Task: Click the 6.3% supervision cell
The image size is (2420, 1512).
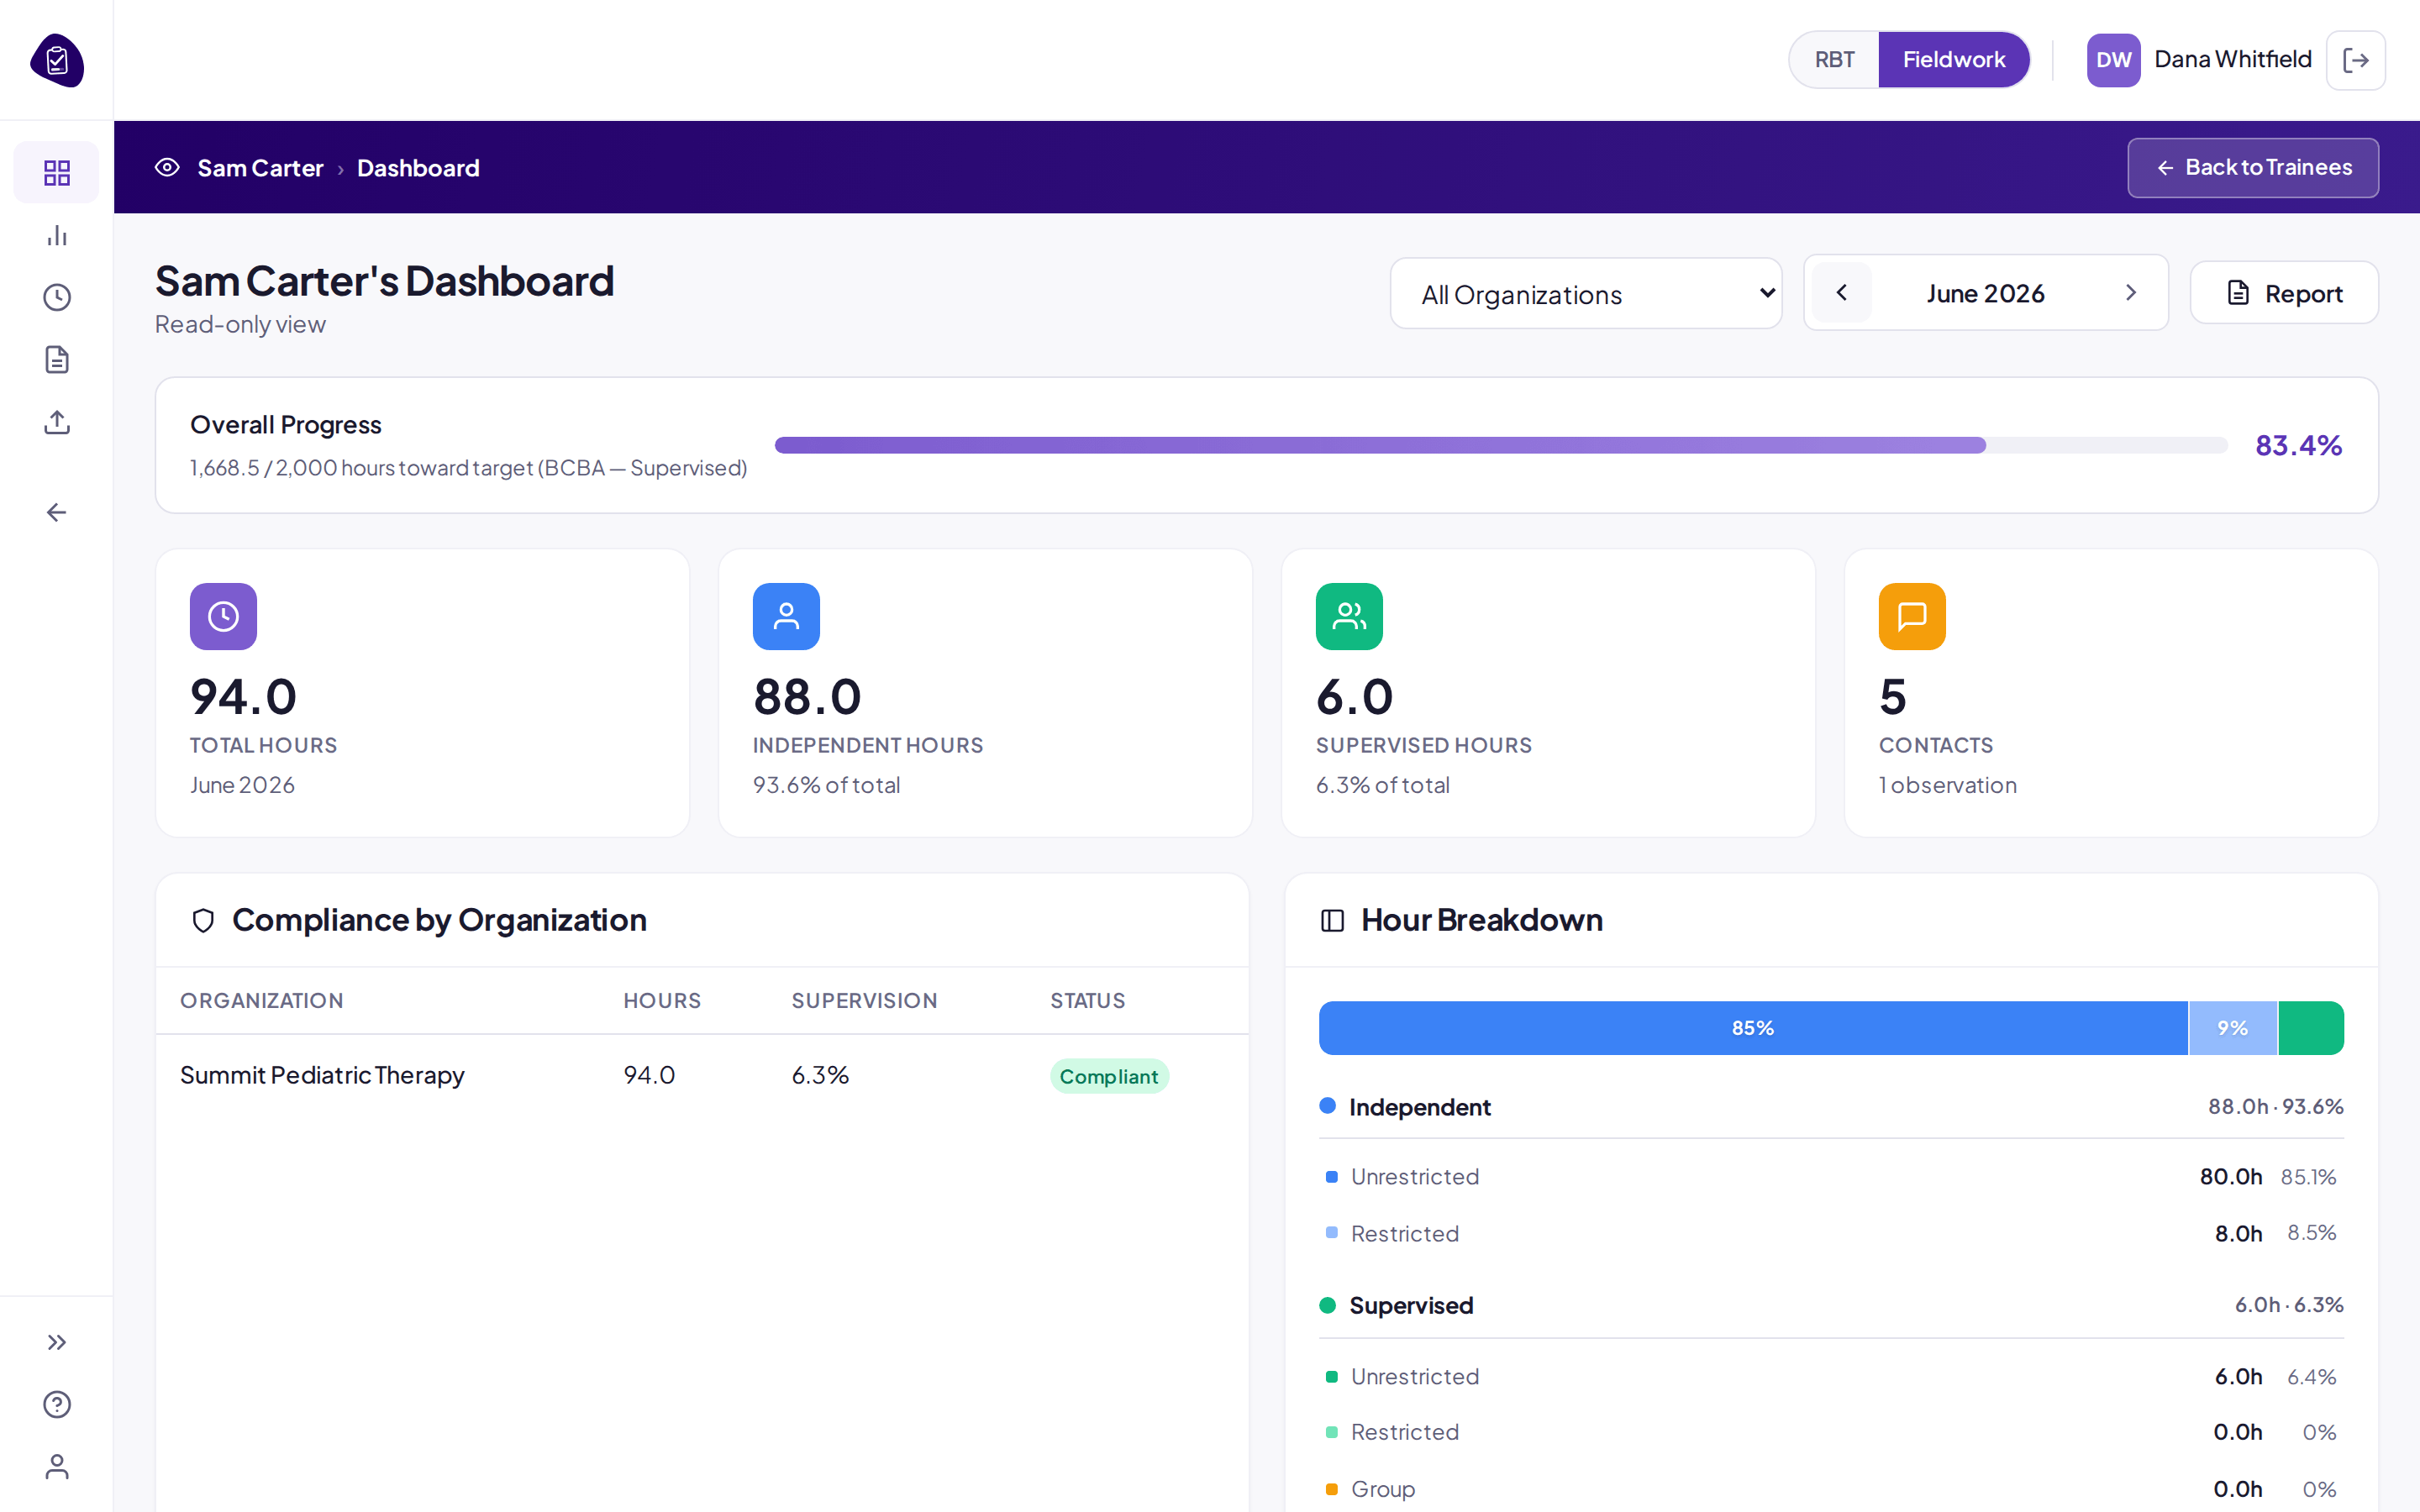Action: coord(820,1075)
